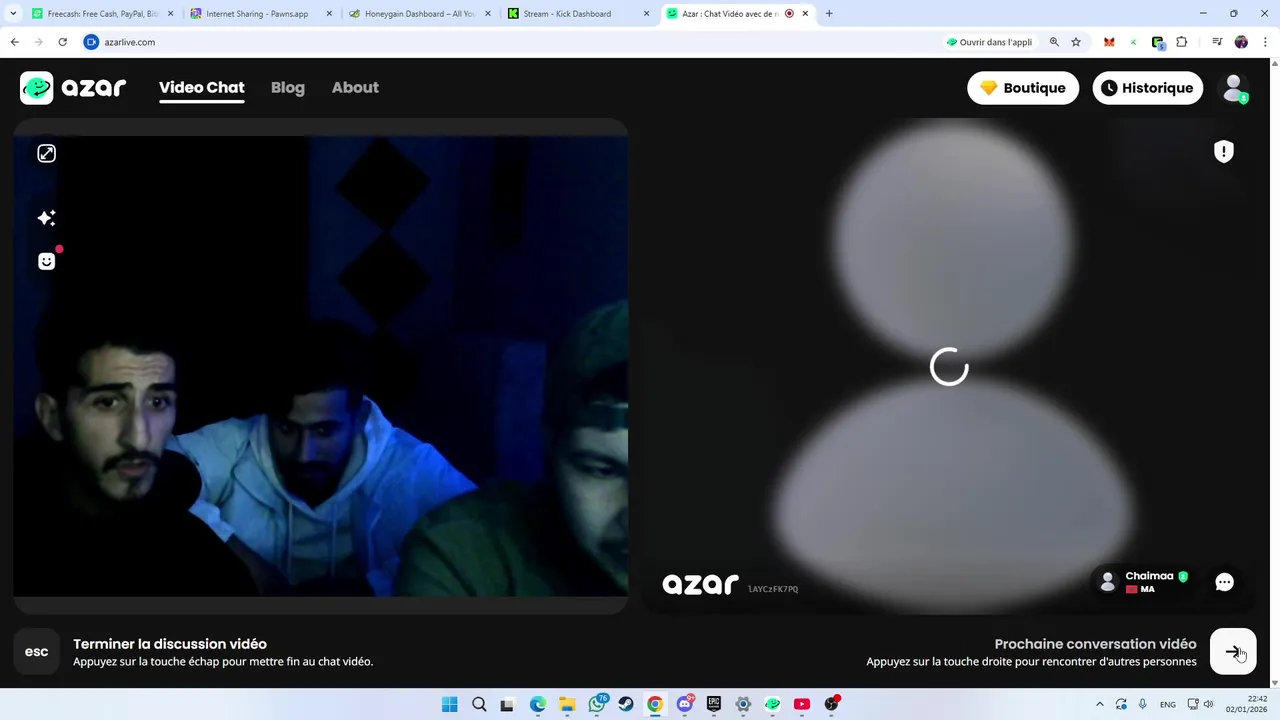Screen dimensions: 1280x720
Task: Bookmark this page with star
Action: (1076, 42)
